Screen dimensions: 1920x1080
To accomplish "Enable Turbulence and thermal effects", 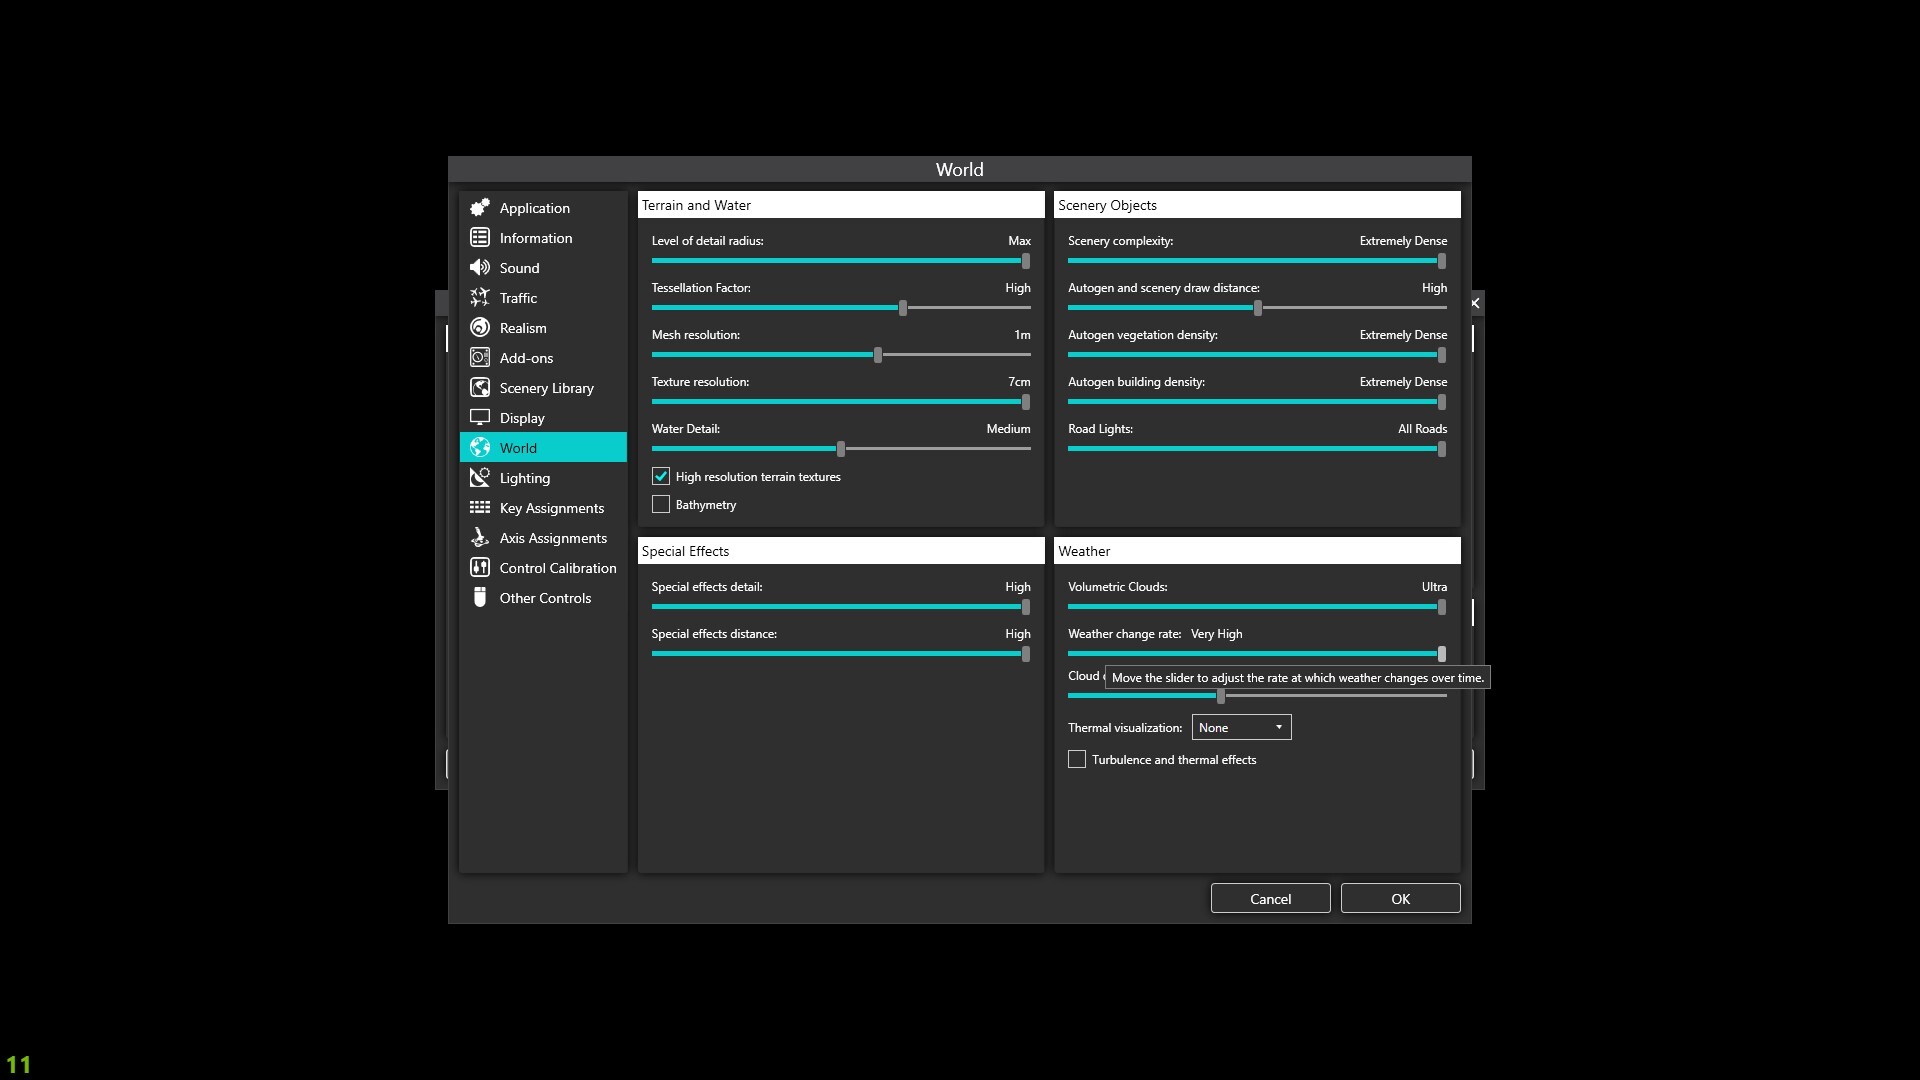I will click(x=1077, y=760).
